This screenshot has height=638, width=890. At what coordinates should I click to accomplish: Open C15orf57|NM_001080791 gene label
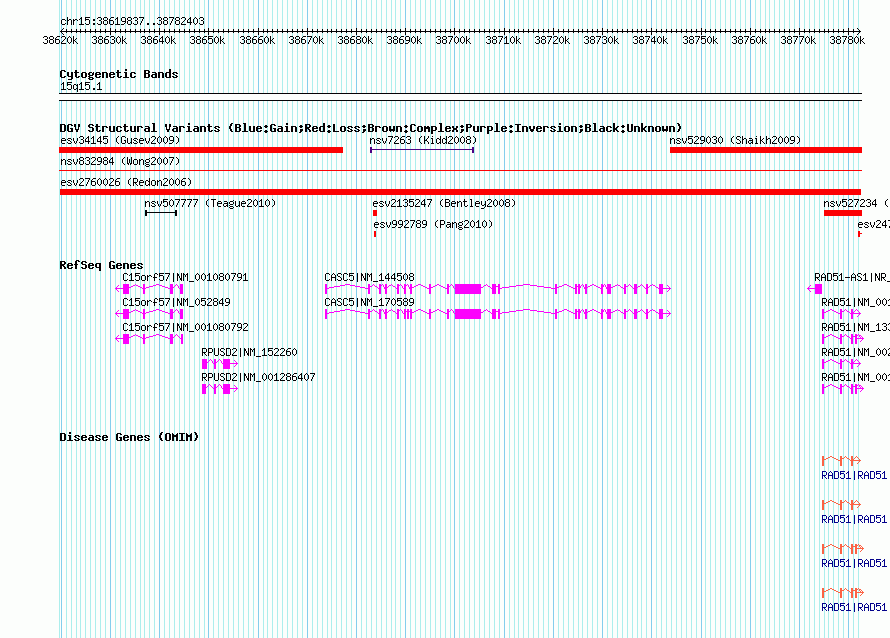185,278
